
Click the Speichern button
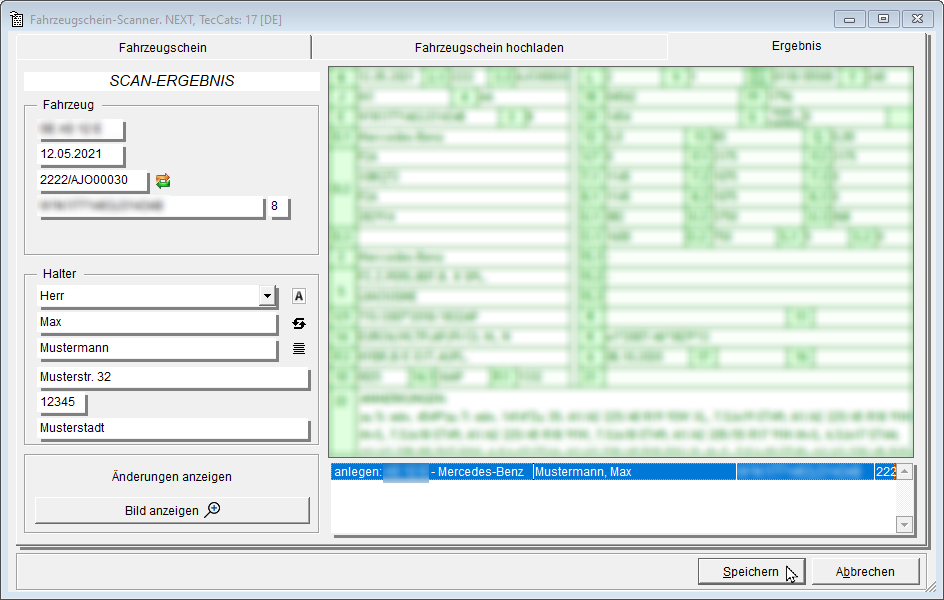coord(751,572)
